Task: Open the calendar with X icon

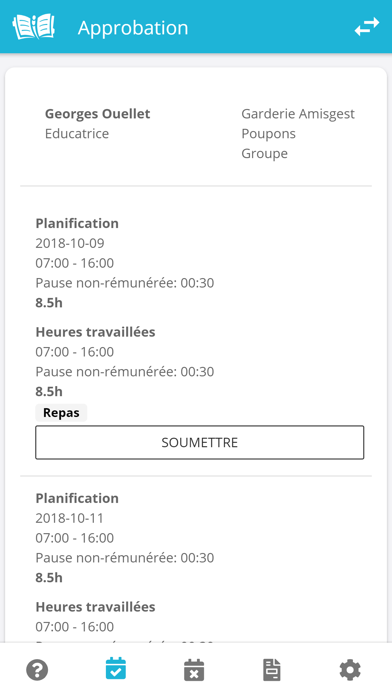Action: 194,669
